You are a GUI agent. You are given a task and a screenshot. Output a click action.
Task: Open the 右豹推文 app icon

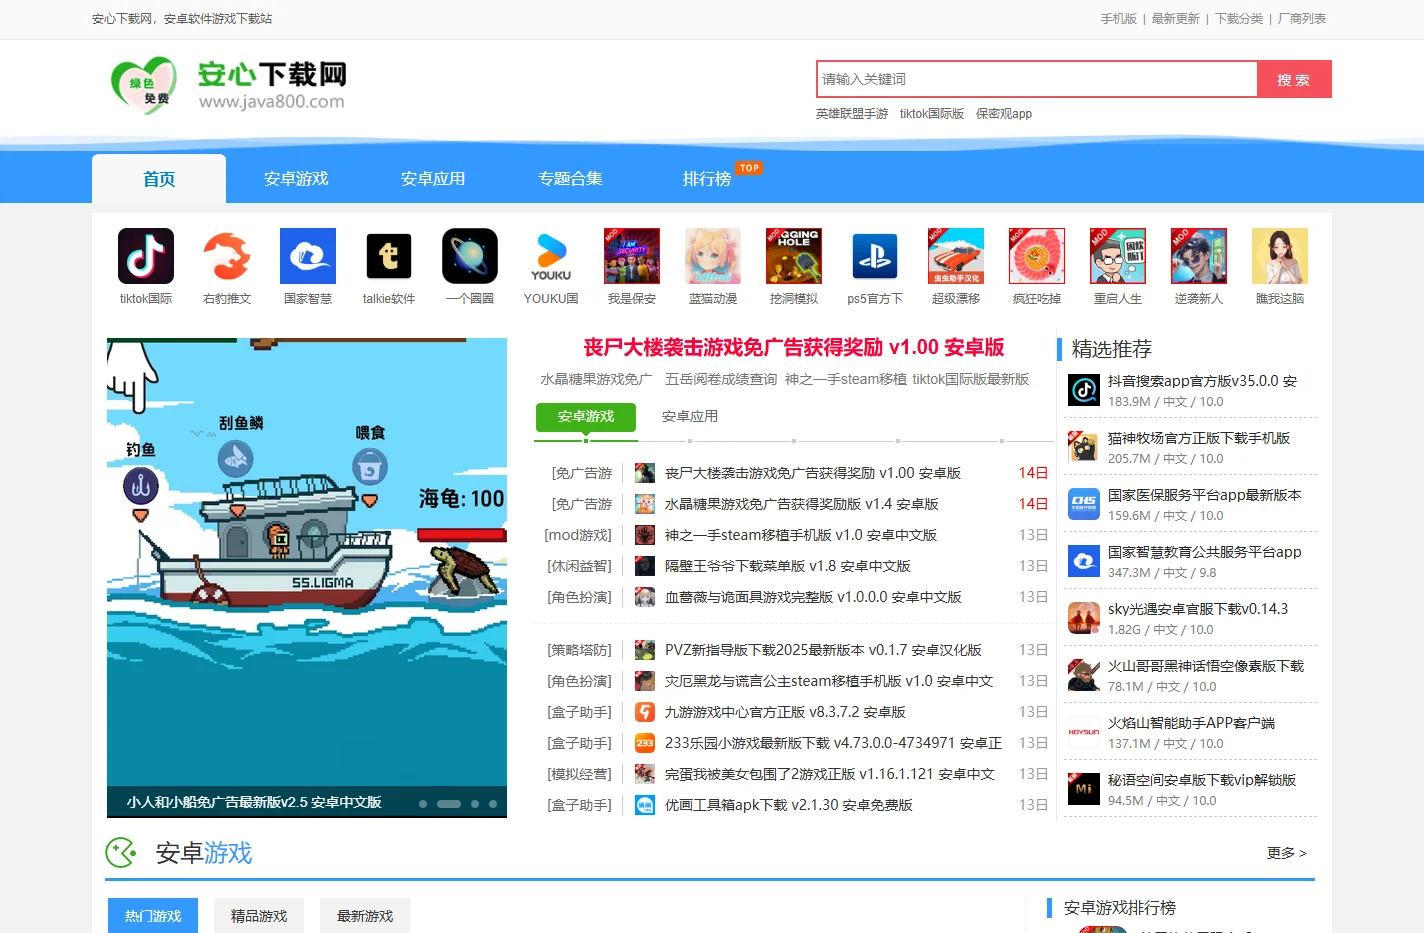pyautogui.click(x=227, y=256)
